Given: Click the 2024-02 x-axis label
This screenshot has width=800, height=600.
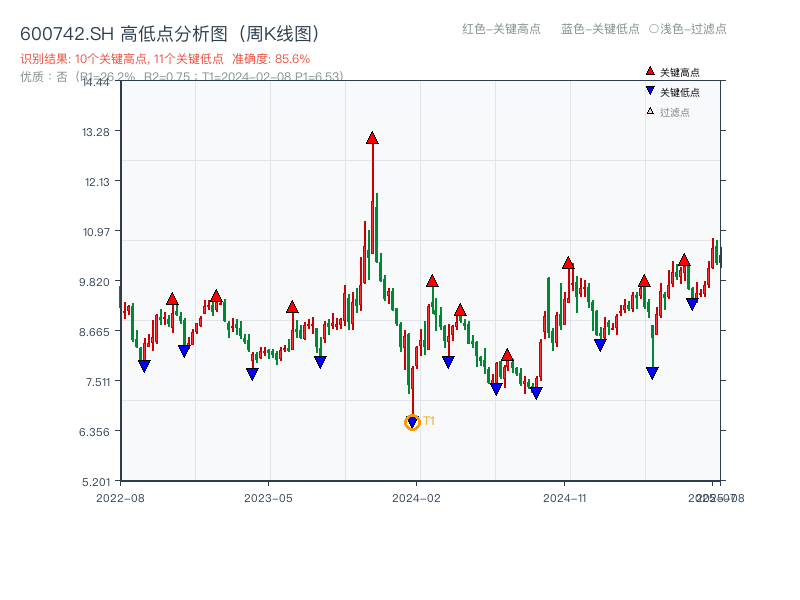Looking at the screenshot, I should 416,498.
